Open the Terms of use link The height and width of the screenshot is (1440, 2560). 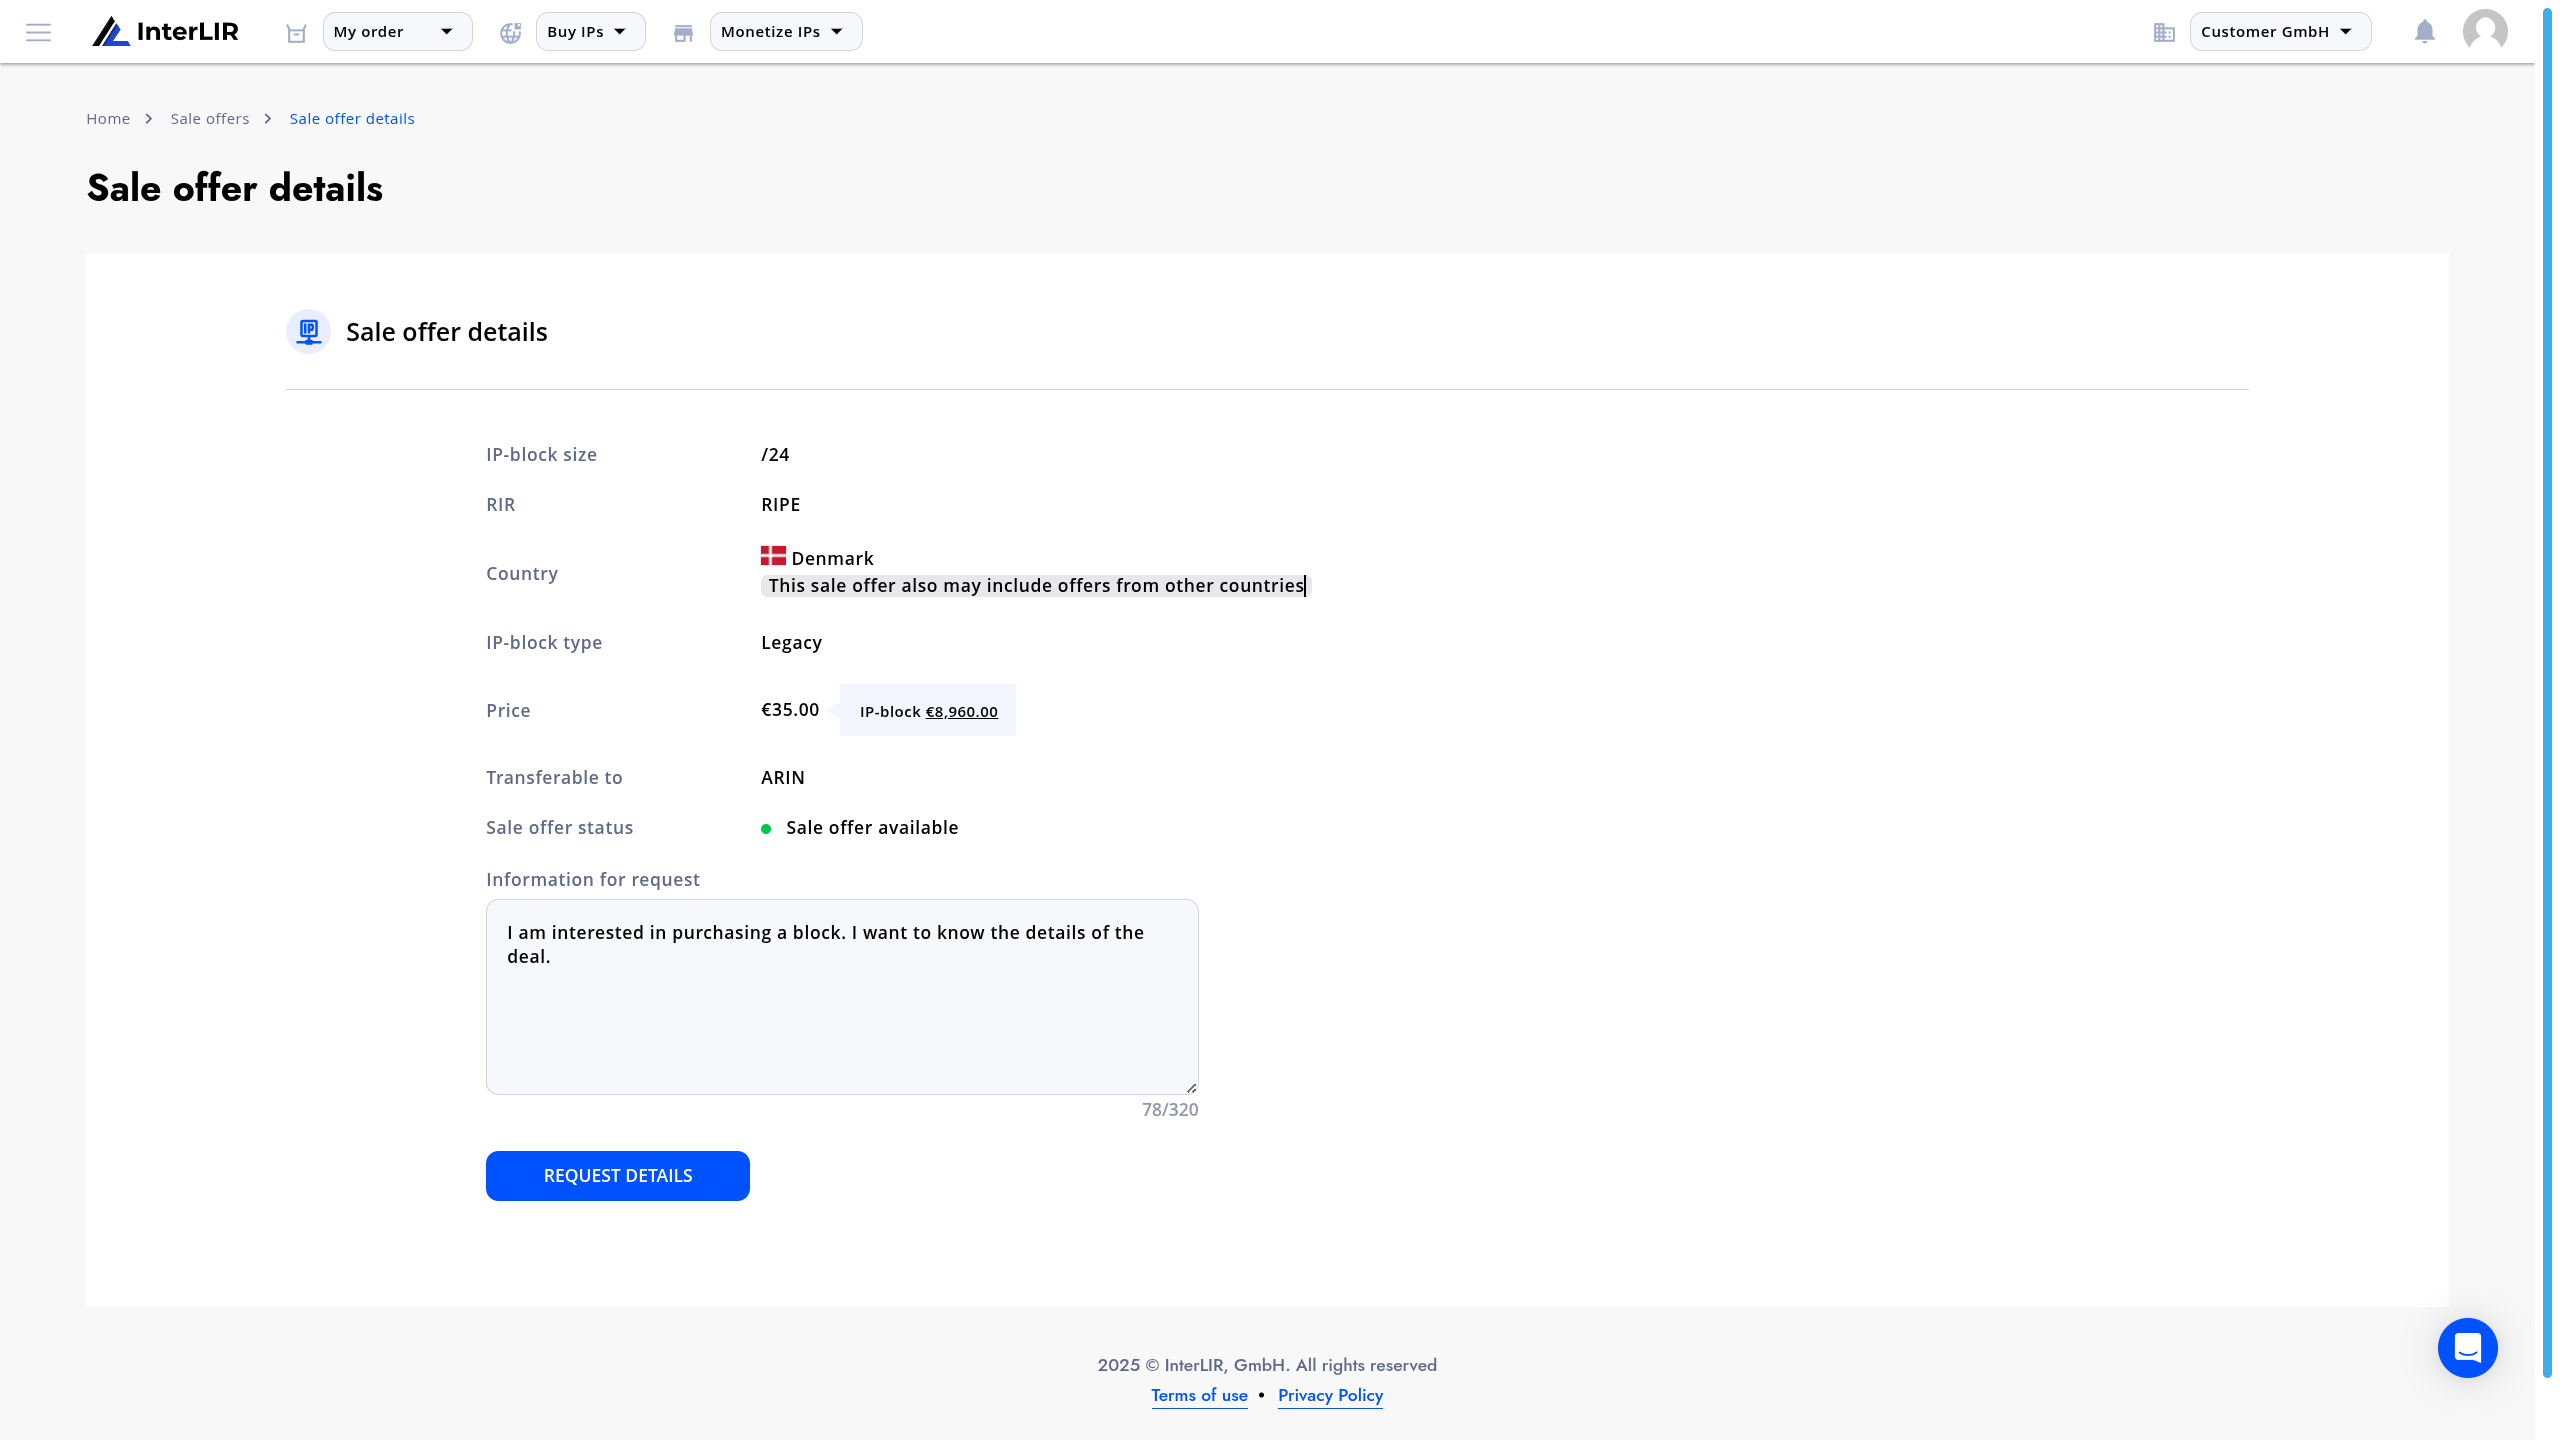pos(1199,1395)
